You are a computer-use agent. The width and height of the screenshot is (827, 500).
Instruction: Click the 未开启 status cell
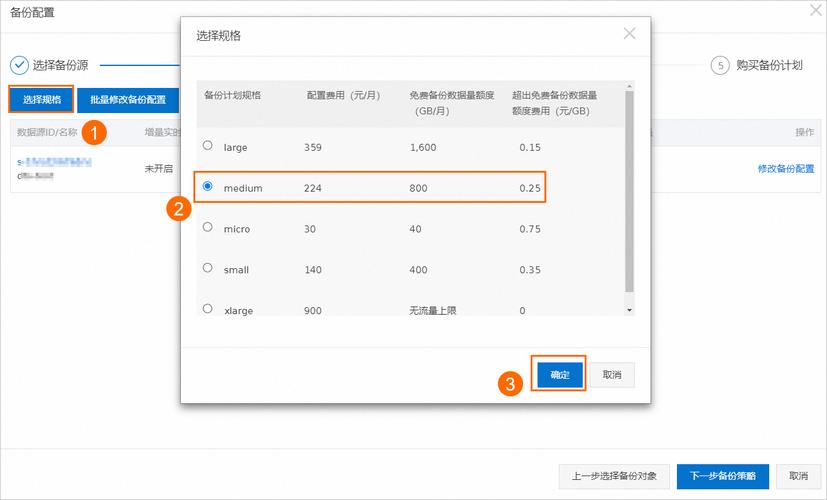[x=159, y=169]
